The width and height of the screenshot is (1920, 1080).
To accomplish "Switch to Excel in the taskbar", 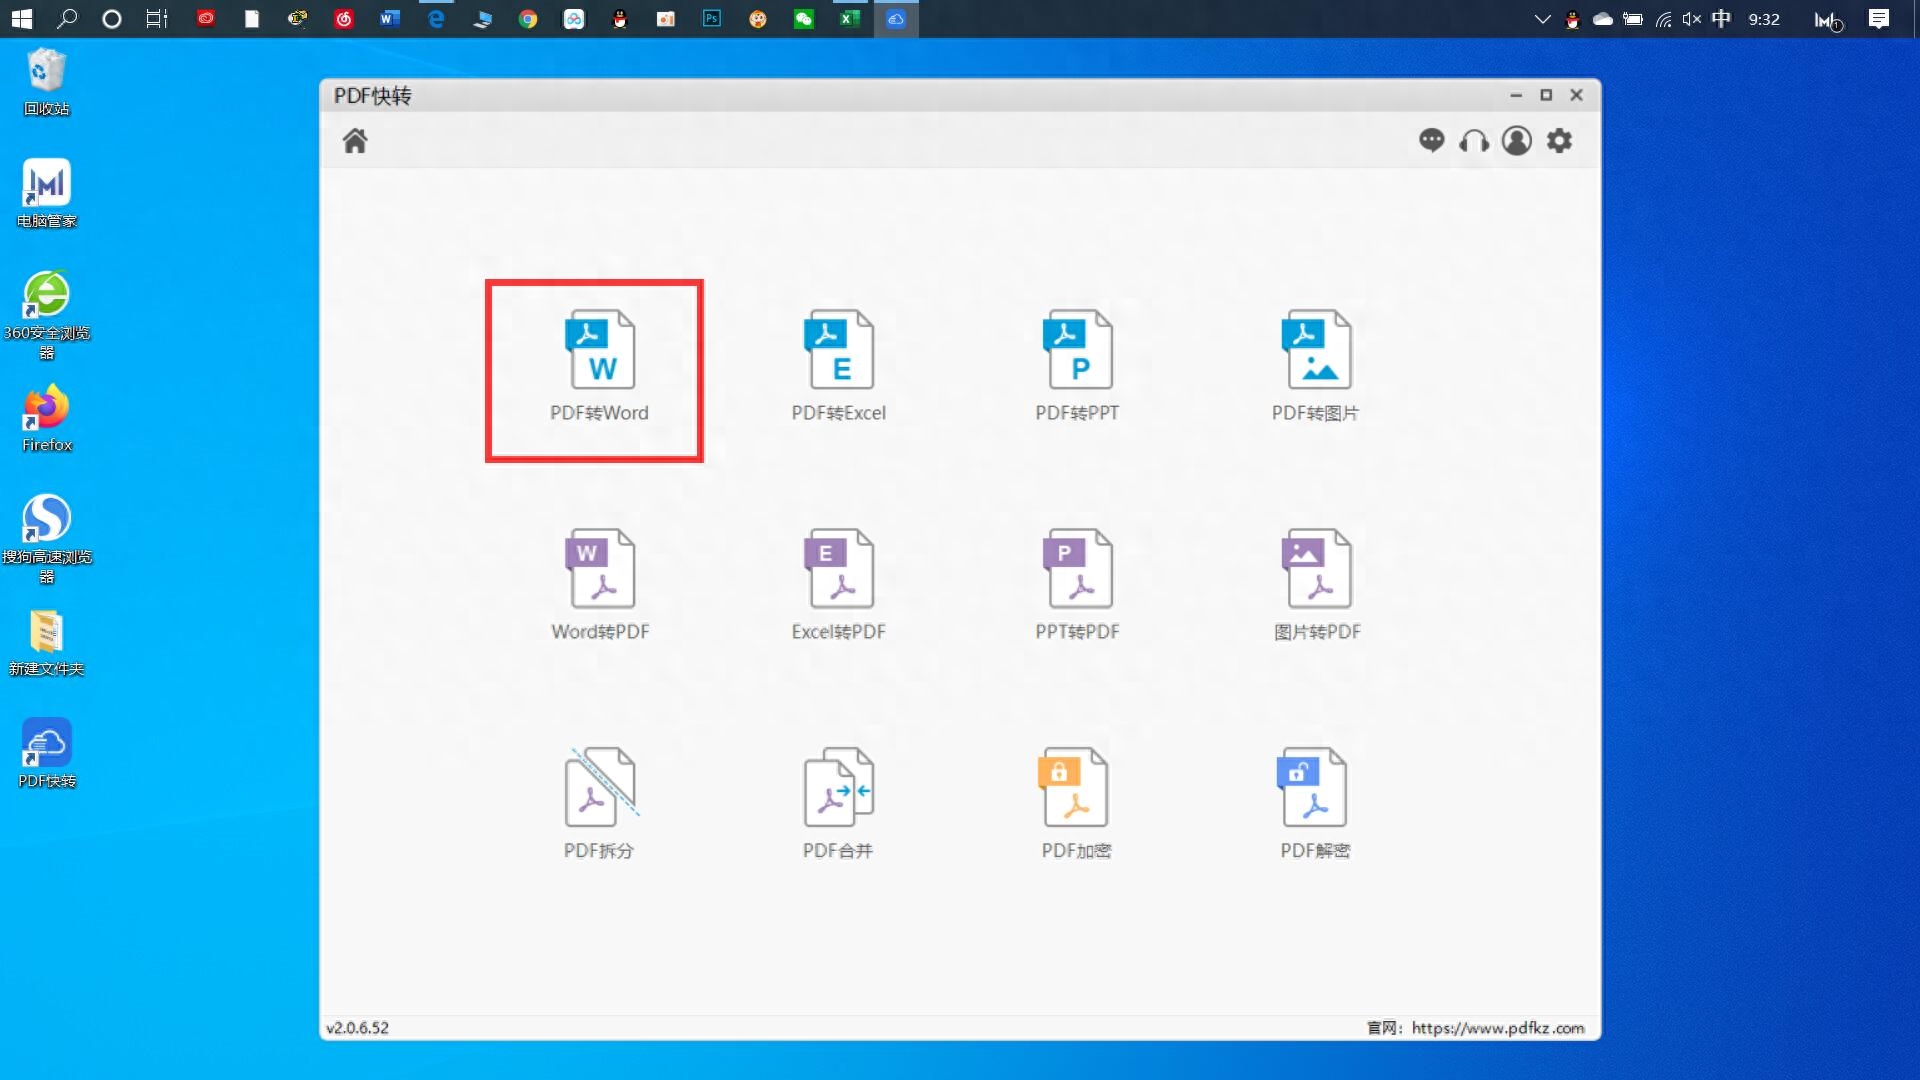I will point(850,19).
